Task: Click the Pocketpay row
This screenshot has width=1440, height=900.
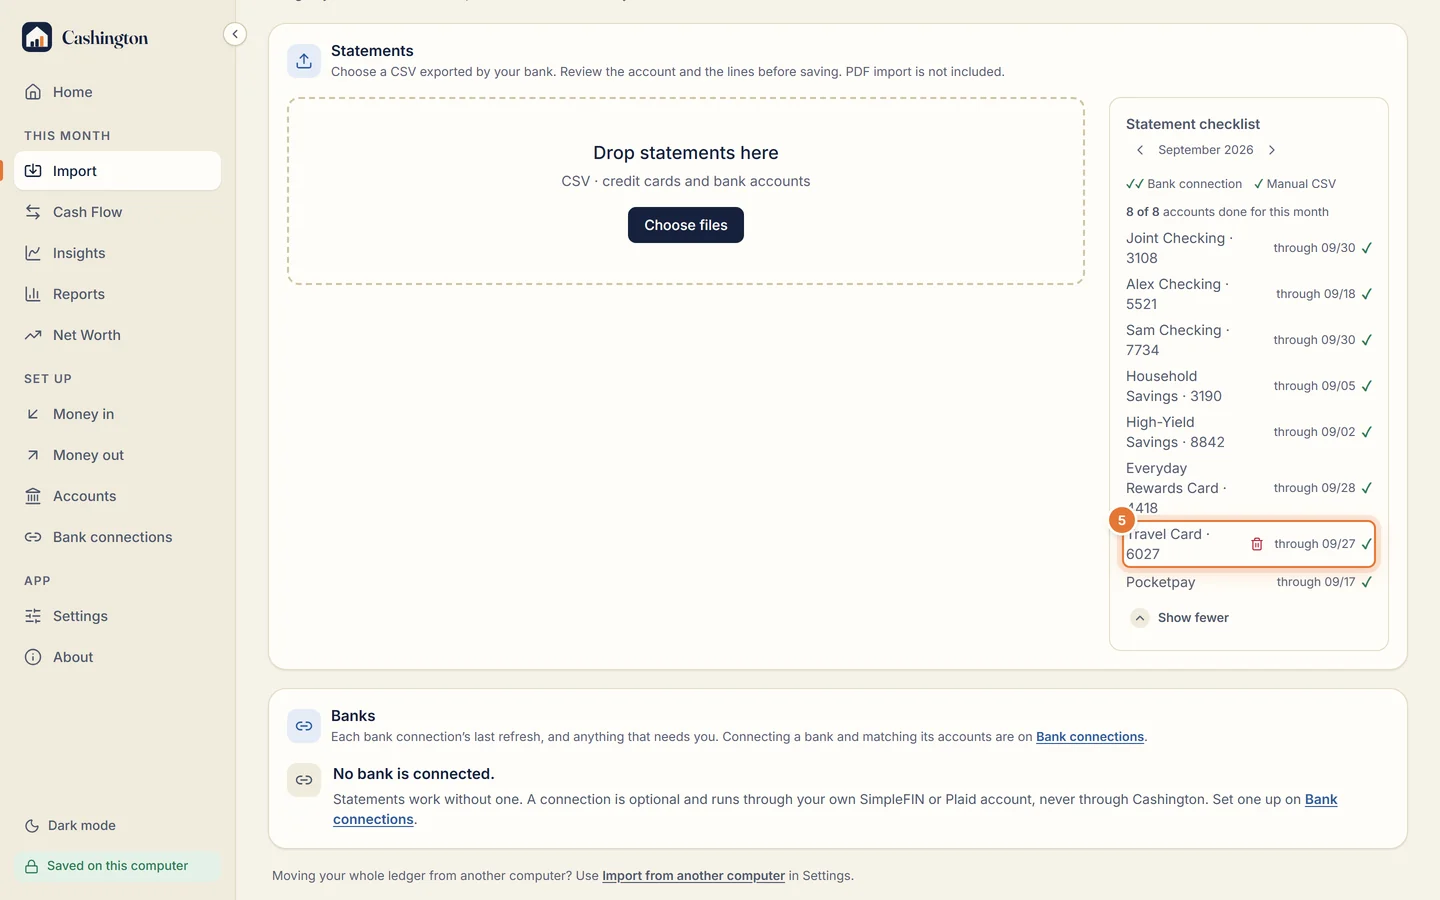Action: [x=1249, y=582]
